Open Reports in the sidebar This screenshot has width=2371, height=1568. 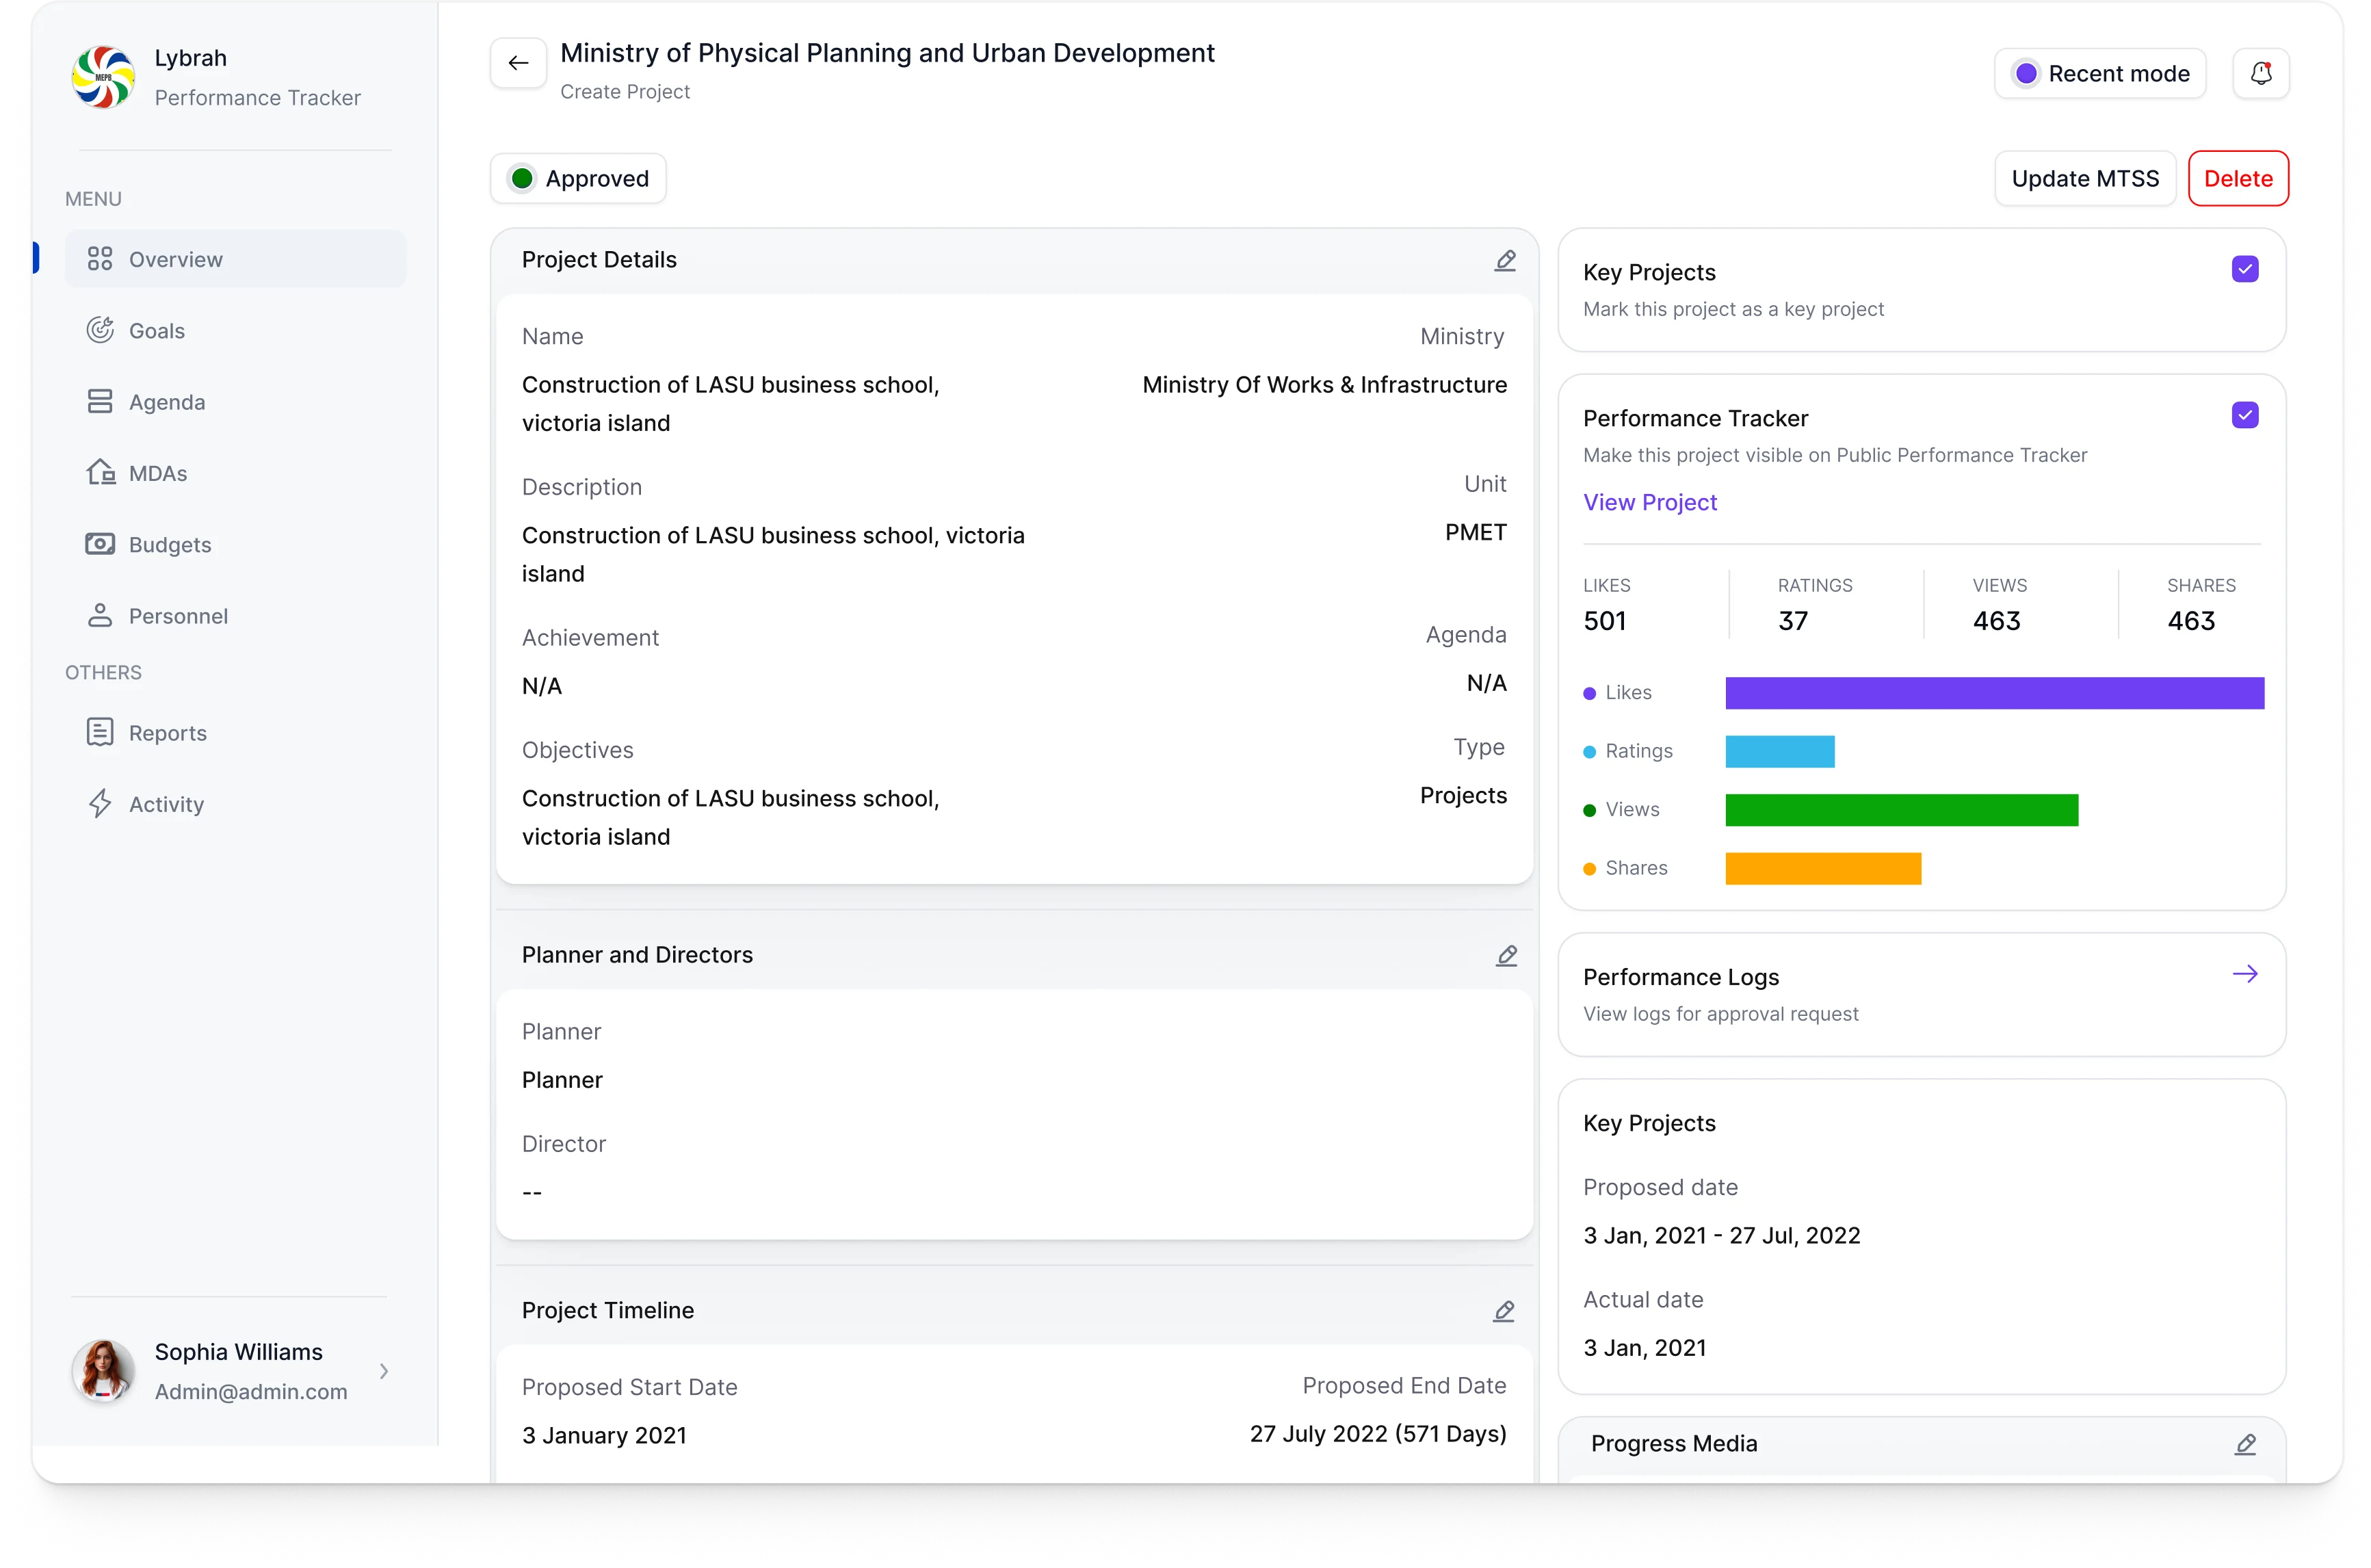167,733
